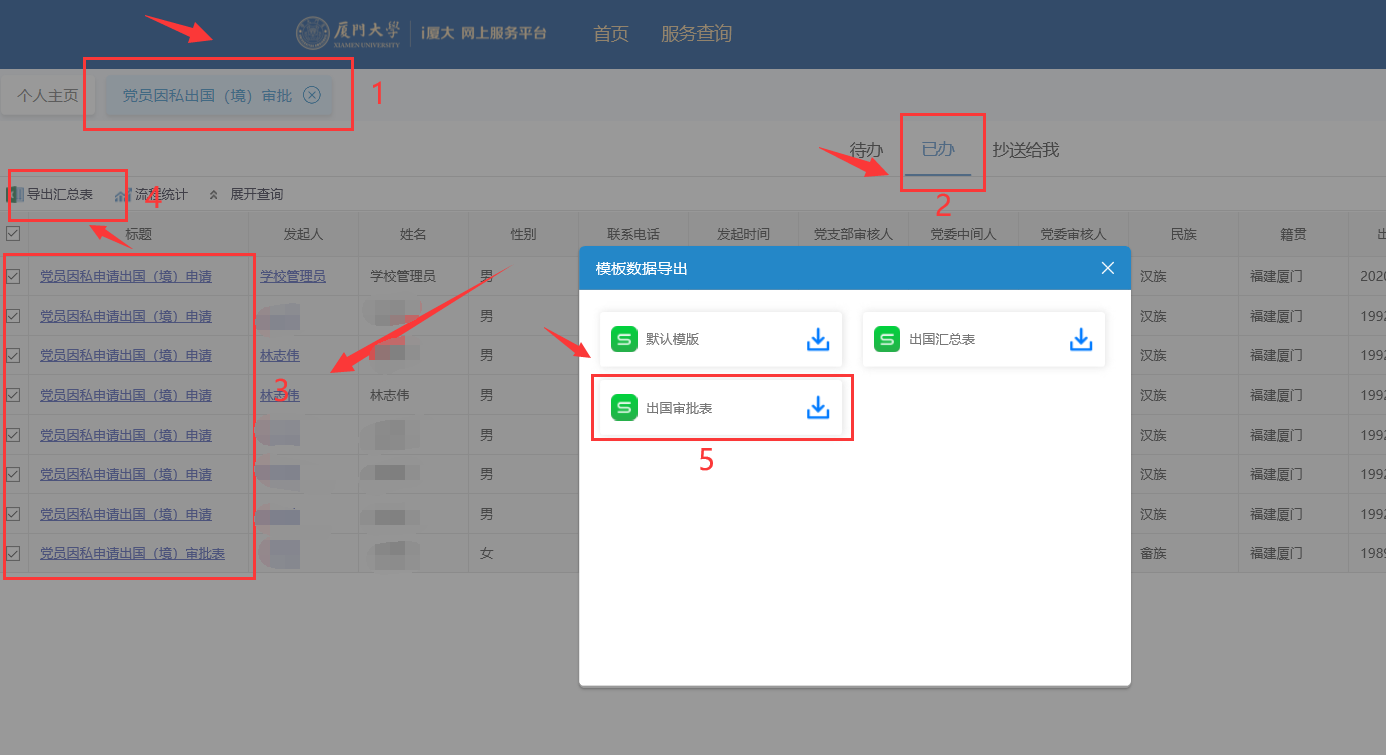Open the 服务查询 menu

pyautogui.click(x=696, y=34)
